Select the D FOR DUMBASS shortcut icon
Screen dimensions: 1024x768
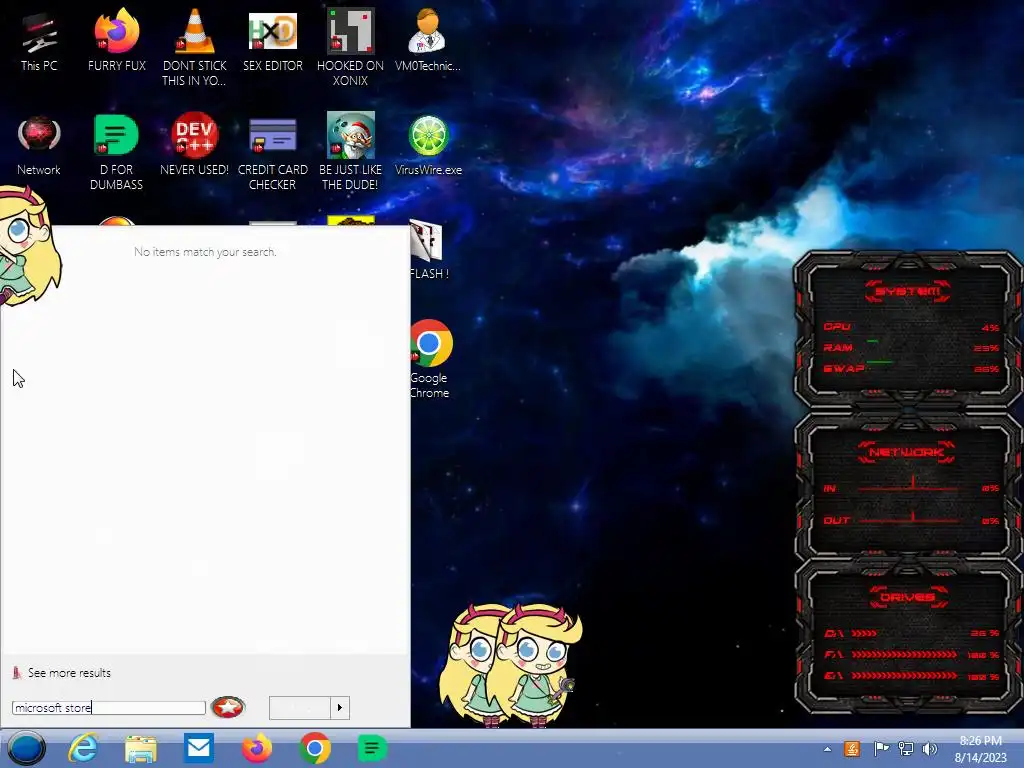coord(116,152)
